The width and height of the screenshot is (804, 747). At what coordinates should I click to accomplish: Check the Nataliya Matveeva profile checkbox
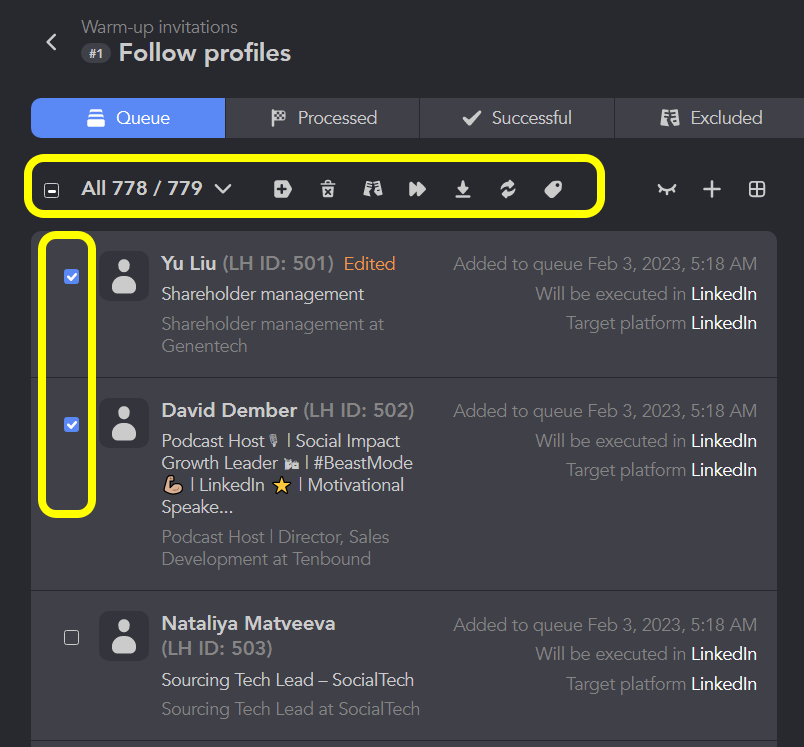[x=71, y=637]
